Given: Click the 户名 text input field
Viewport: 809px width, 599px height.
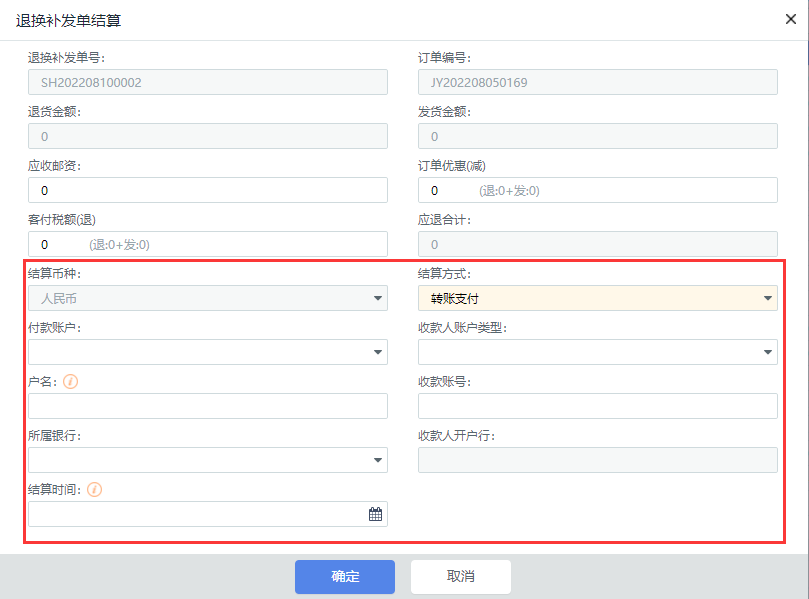Looking at the screenshot, I should pyautogui.click(x=207, y=406).
